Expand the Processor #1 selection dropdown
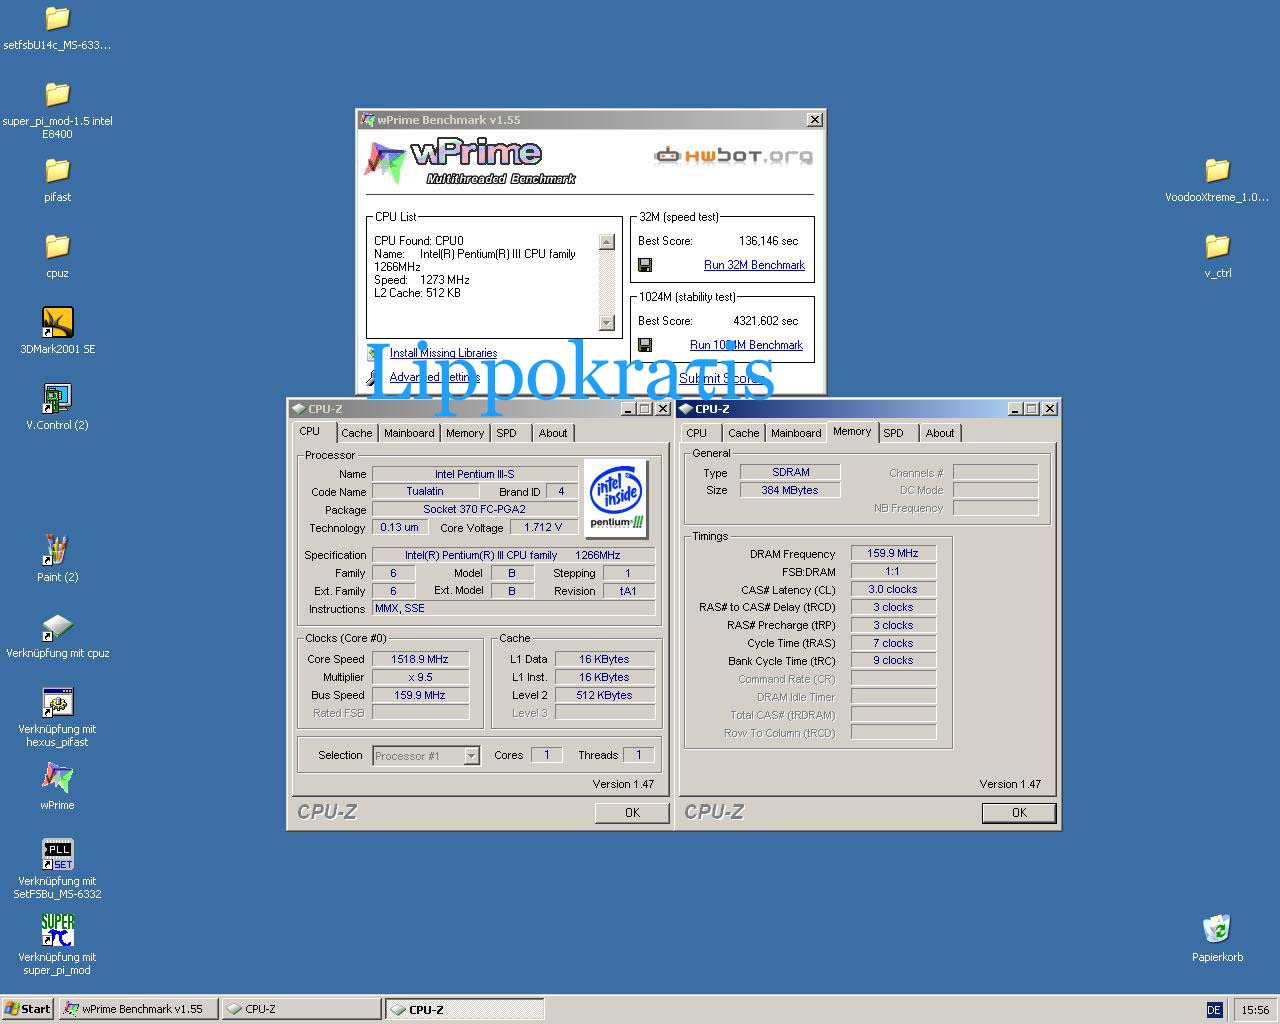The image size is (1280, 1024). click(471, 756)
